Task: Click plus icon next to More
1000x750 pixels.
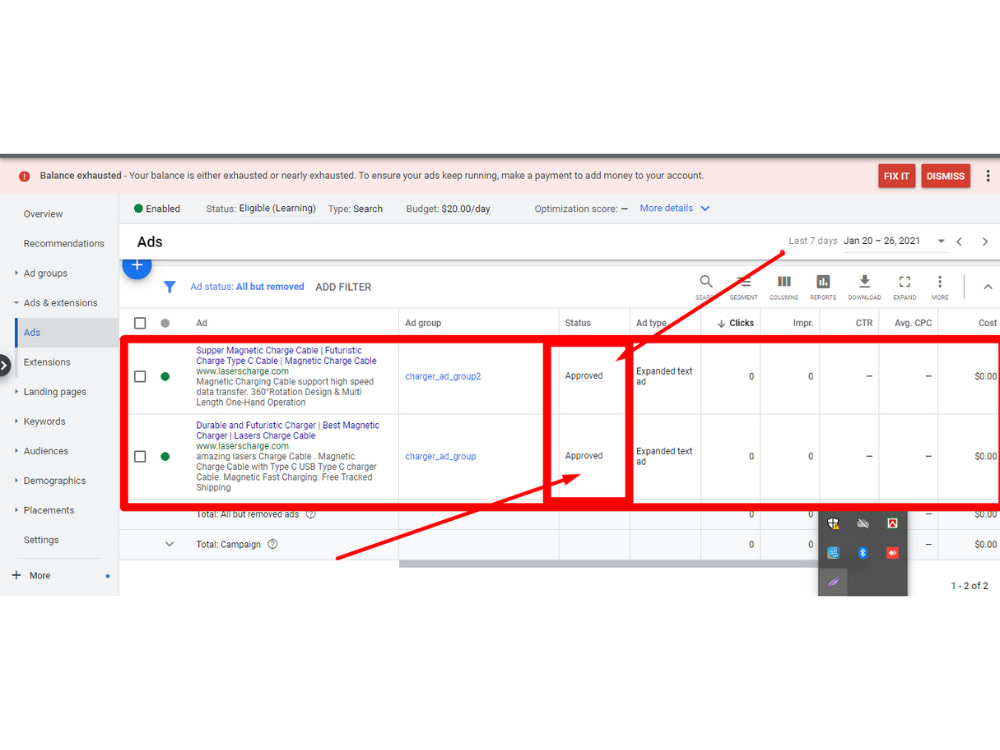Action: pos(16,575)
